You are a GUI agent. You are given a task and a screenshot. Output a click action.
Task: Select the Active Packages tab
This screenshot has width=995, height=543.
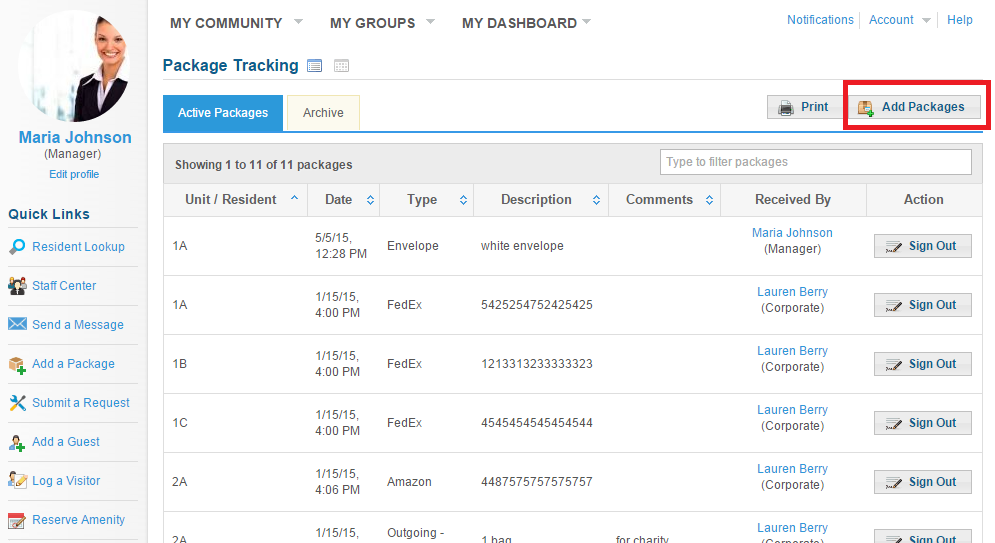[x=223, y=113]
